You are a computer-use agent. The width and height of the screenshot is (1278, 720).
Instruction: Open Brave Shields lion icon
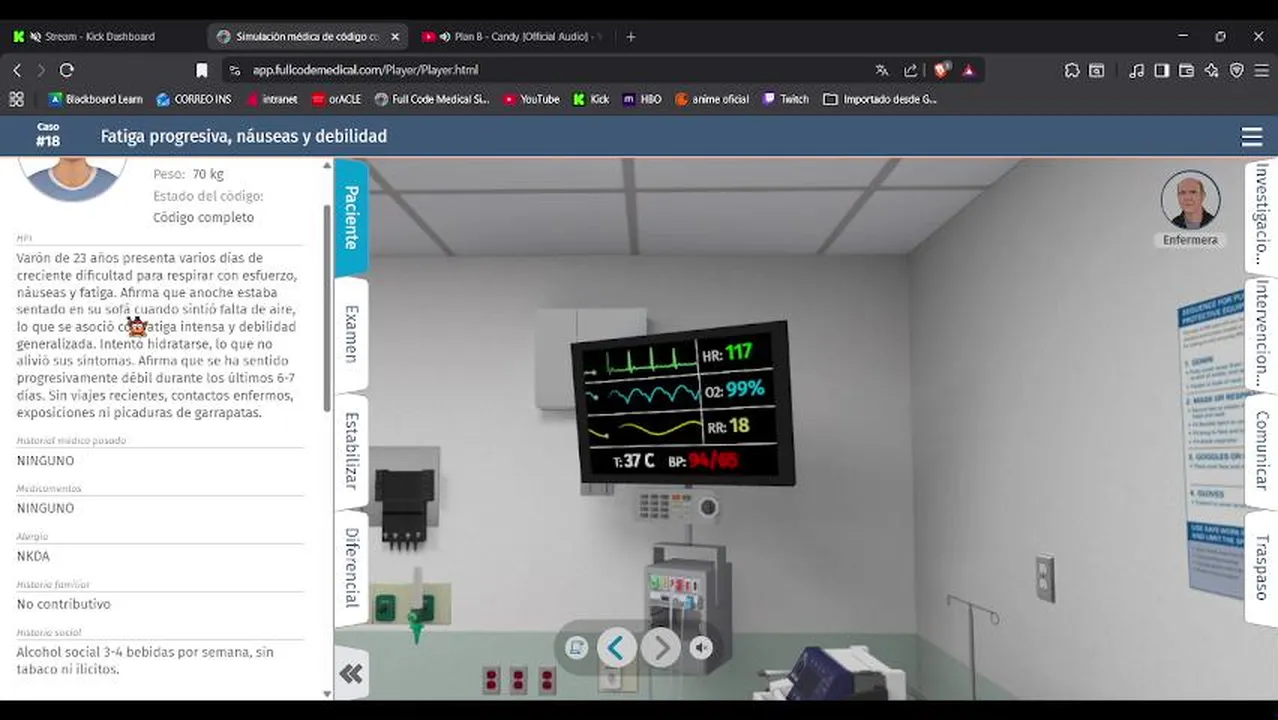942,70
